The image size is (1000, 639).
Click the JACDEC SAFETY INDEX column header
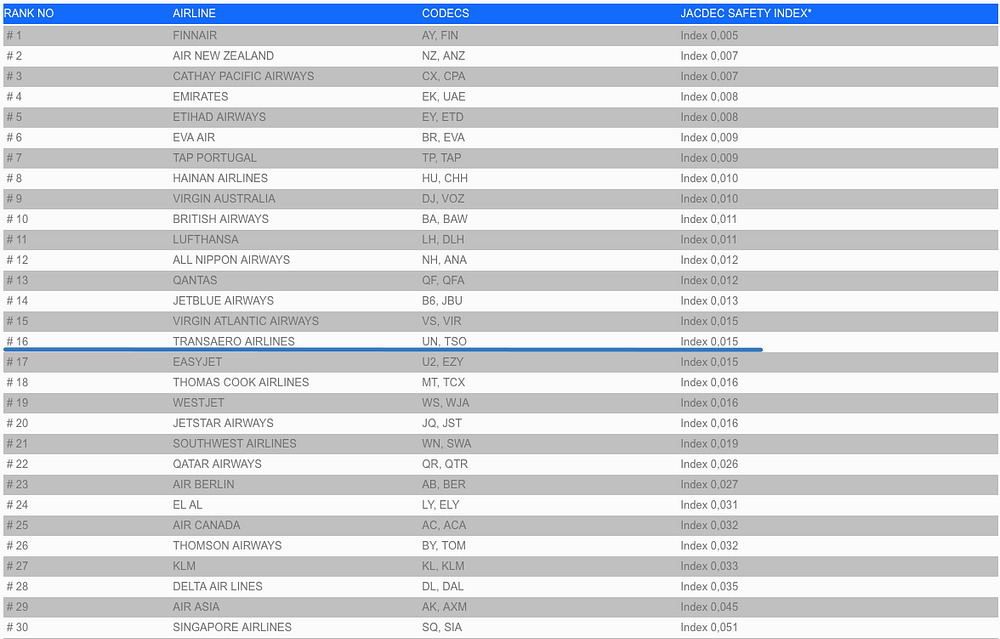[x=746, y=13]
